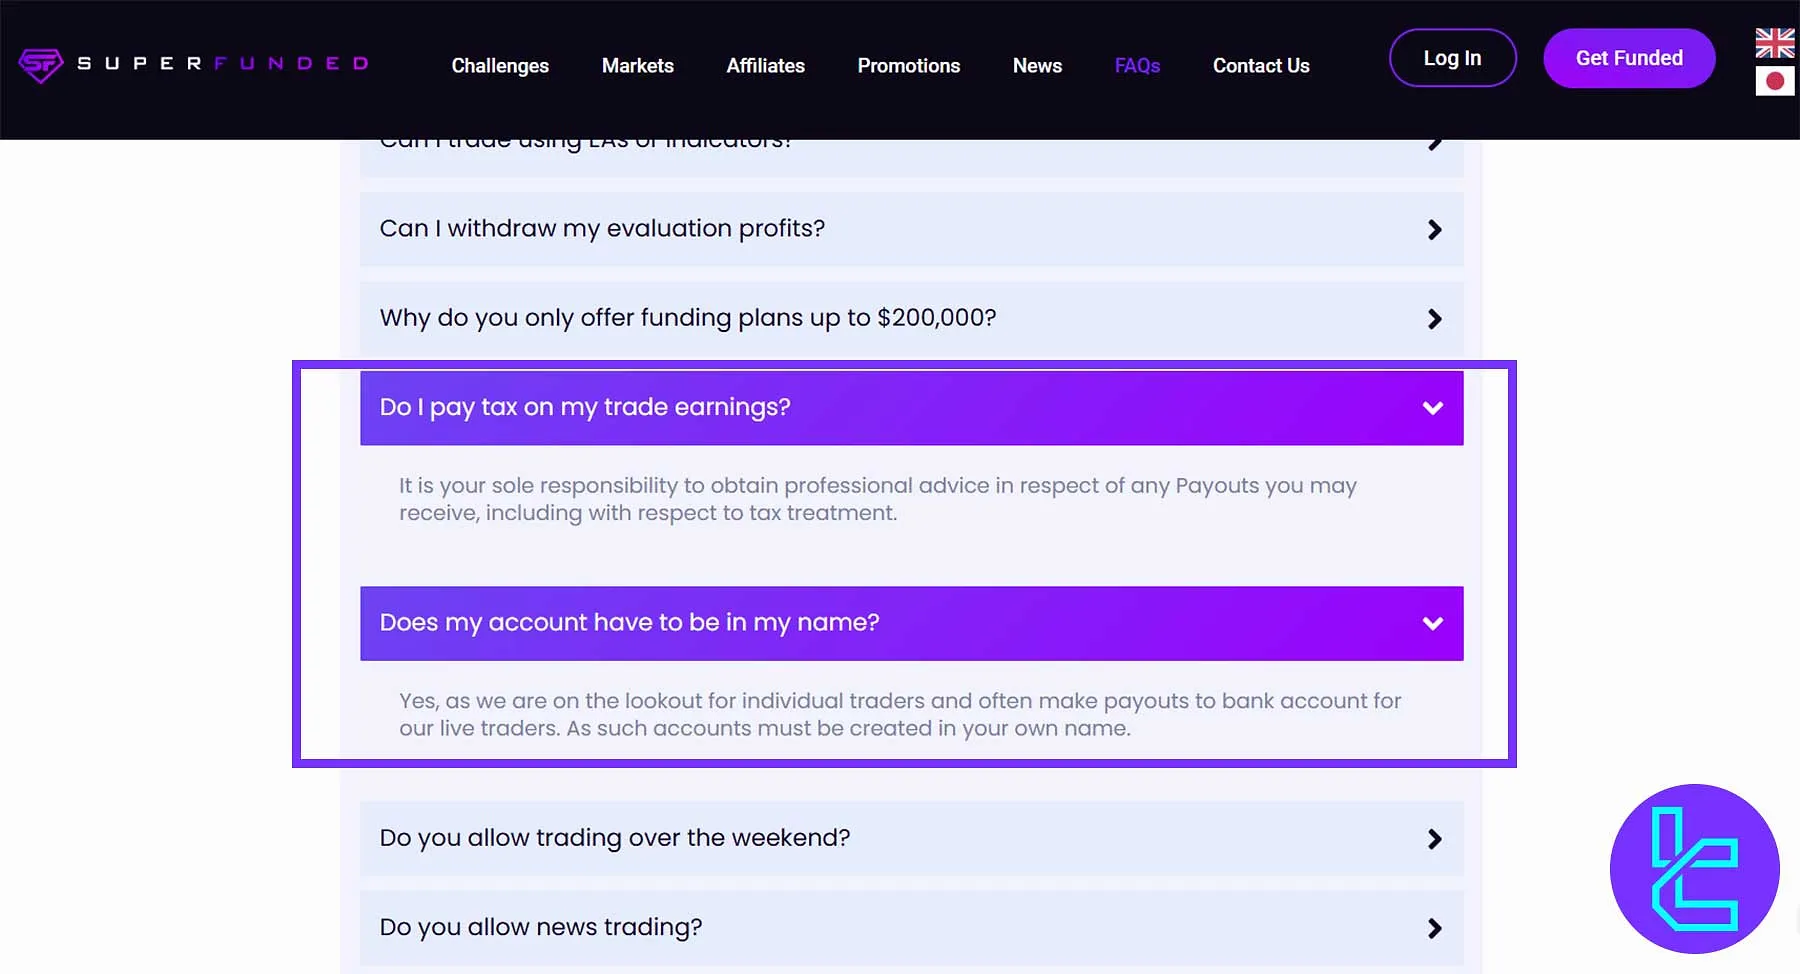Open the Challenges menu item

point(500,65)
